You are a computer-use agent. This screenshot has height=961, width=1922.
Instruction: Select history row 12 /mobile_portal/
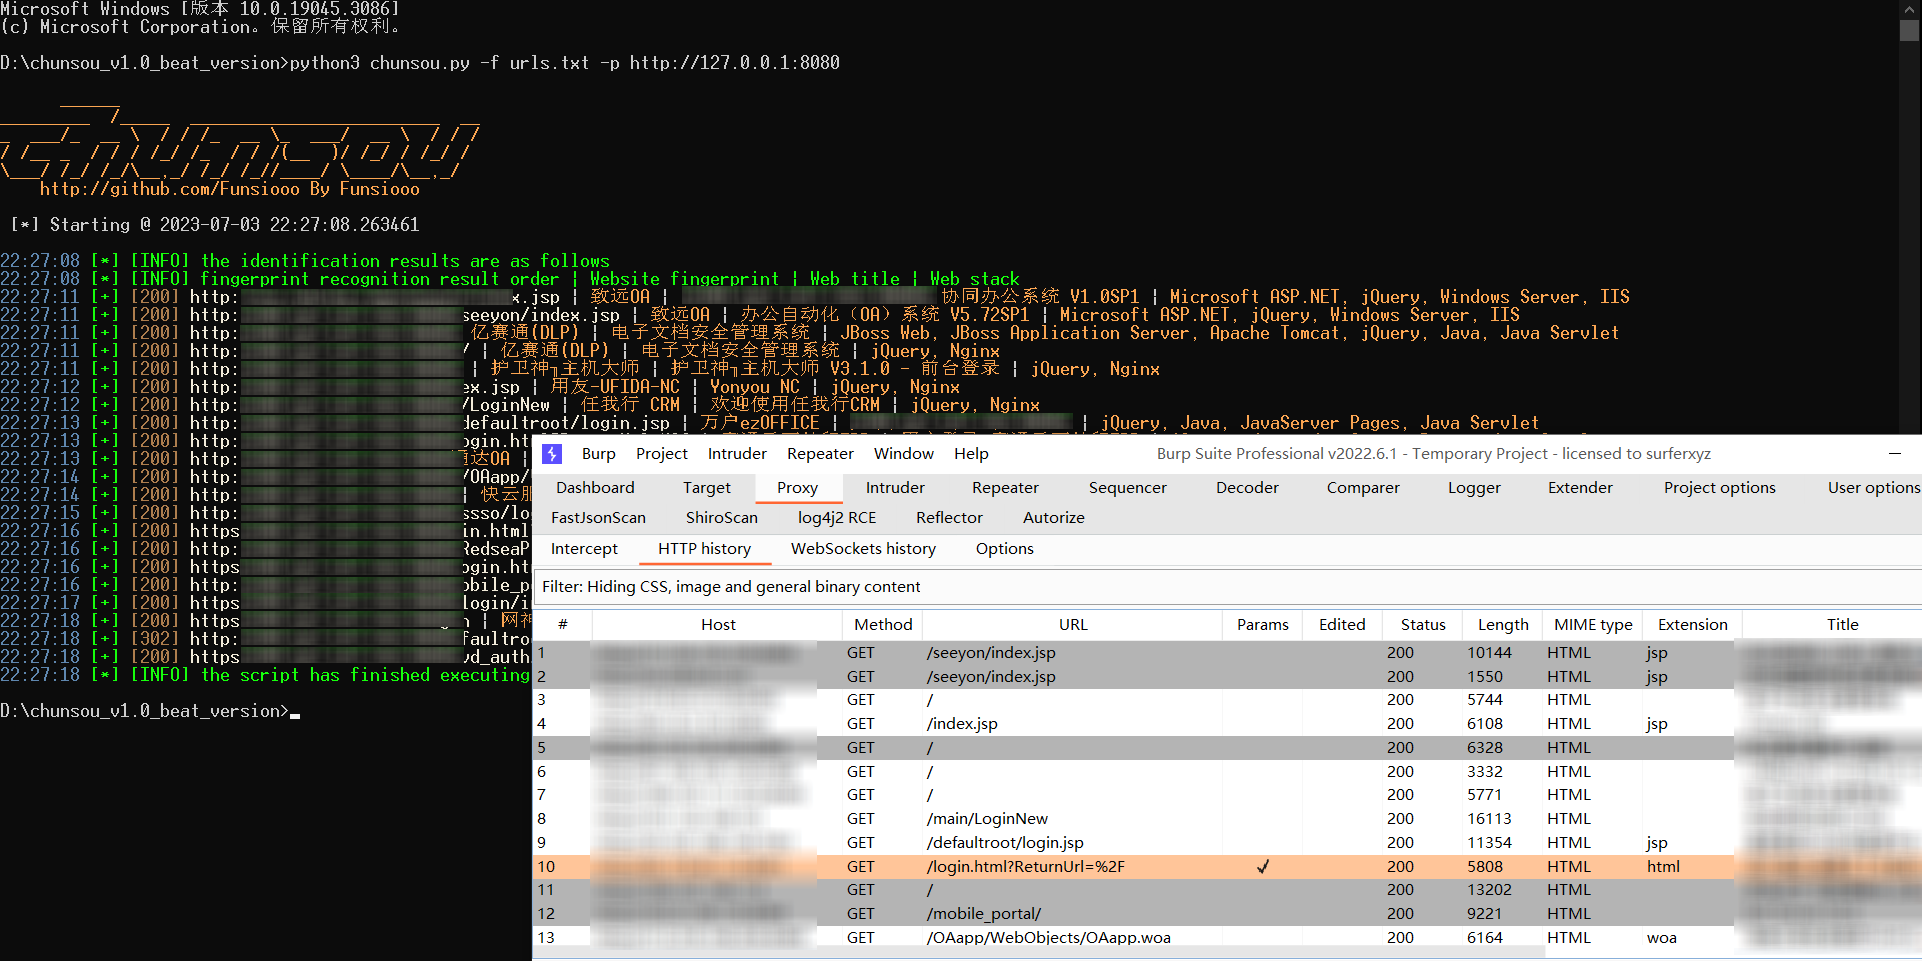[x=1227, y=914]
